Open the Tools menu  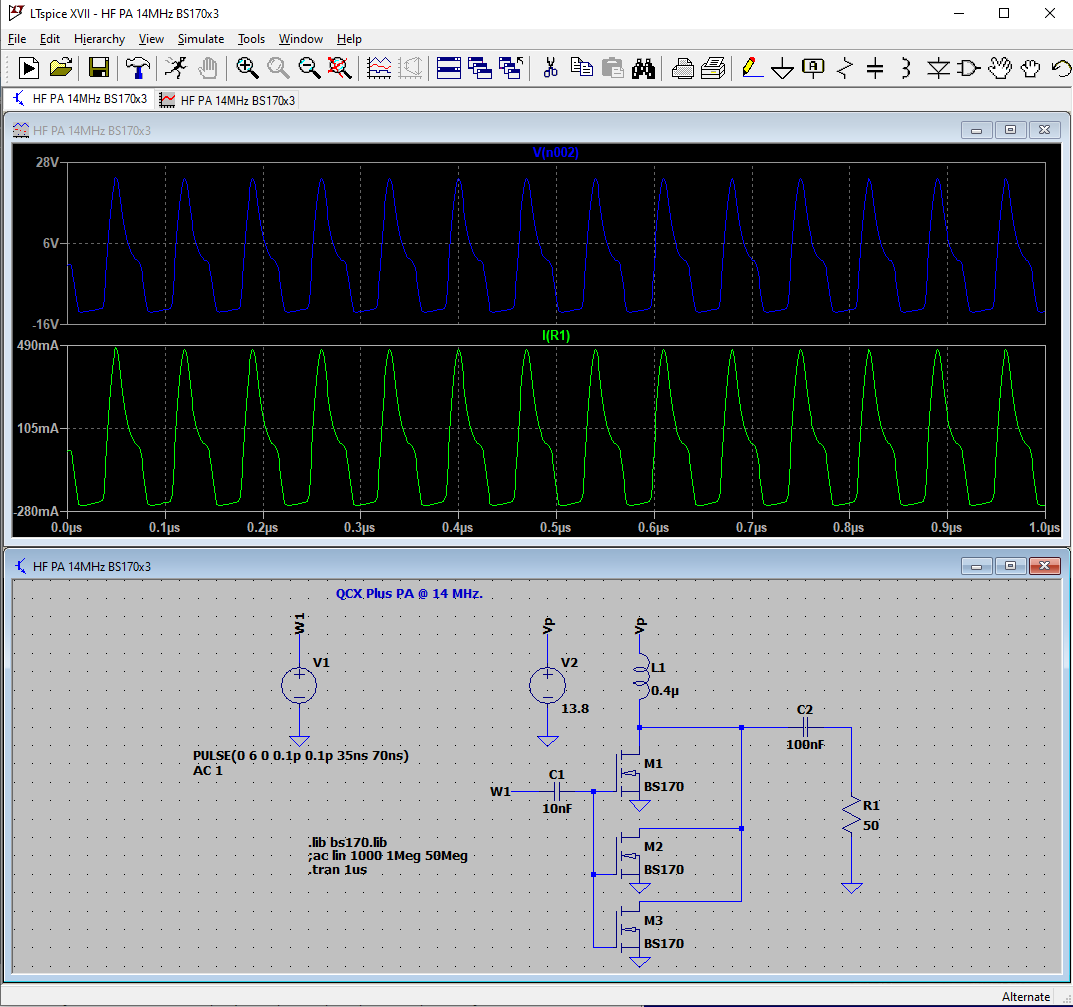(x=251, y=39)
